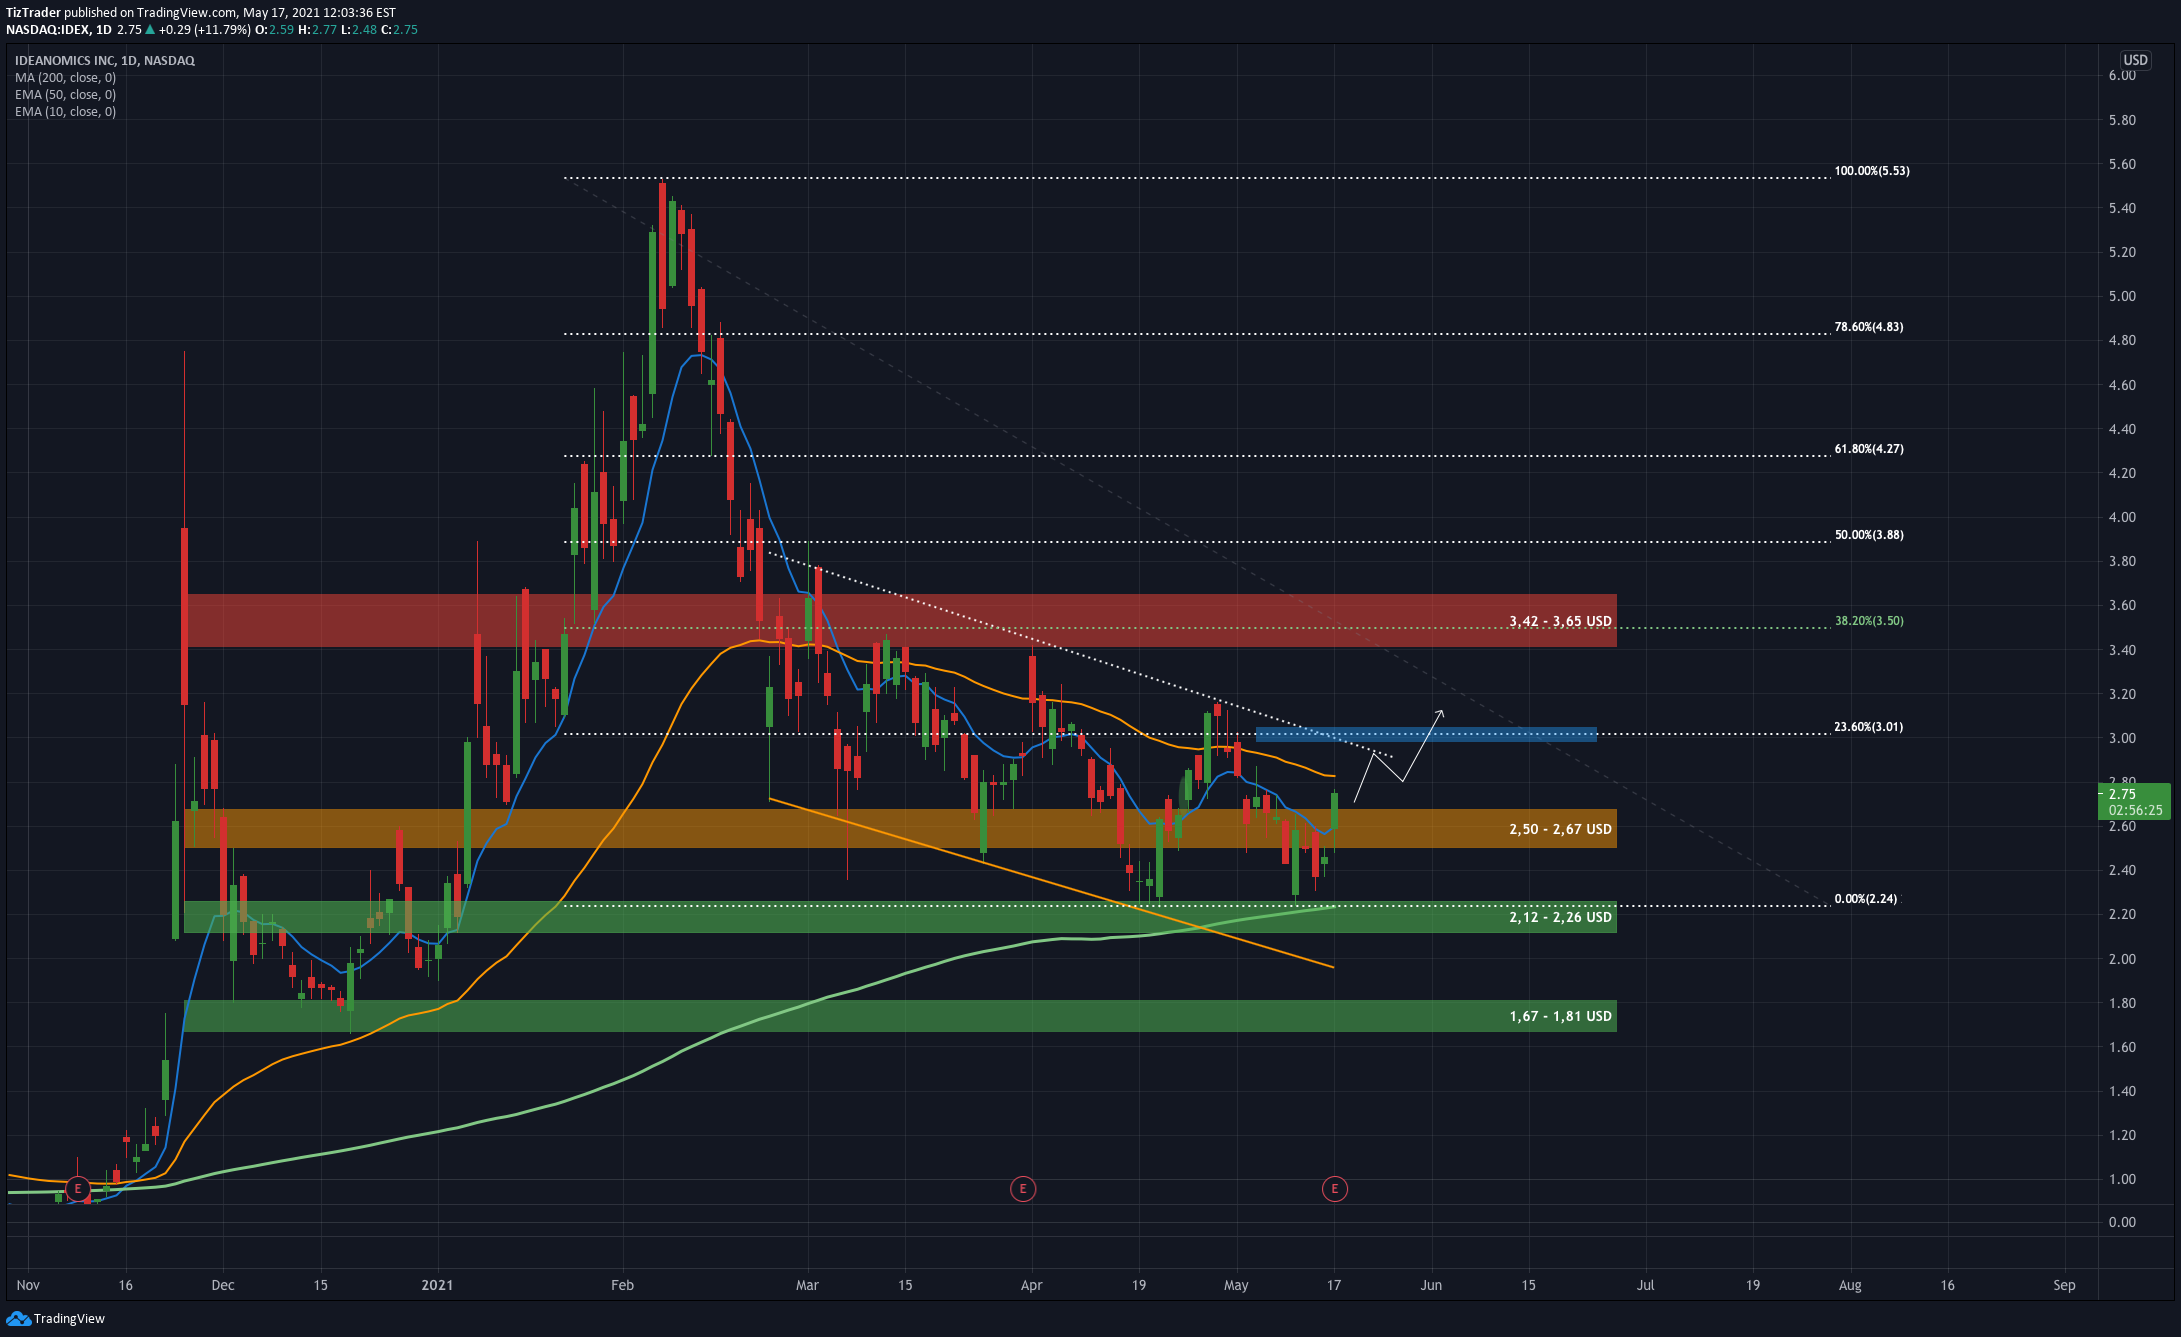Click the TradingView.com text in header

coord(187,13)
